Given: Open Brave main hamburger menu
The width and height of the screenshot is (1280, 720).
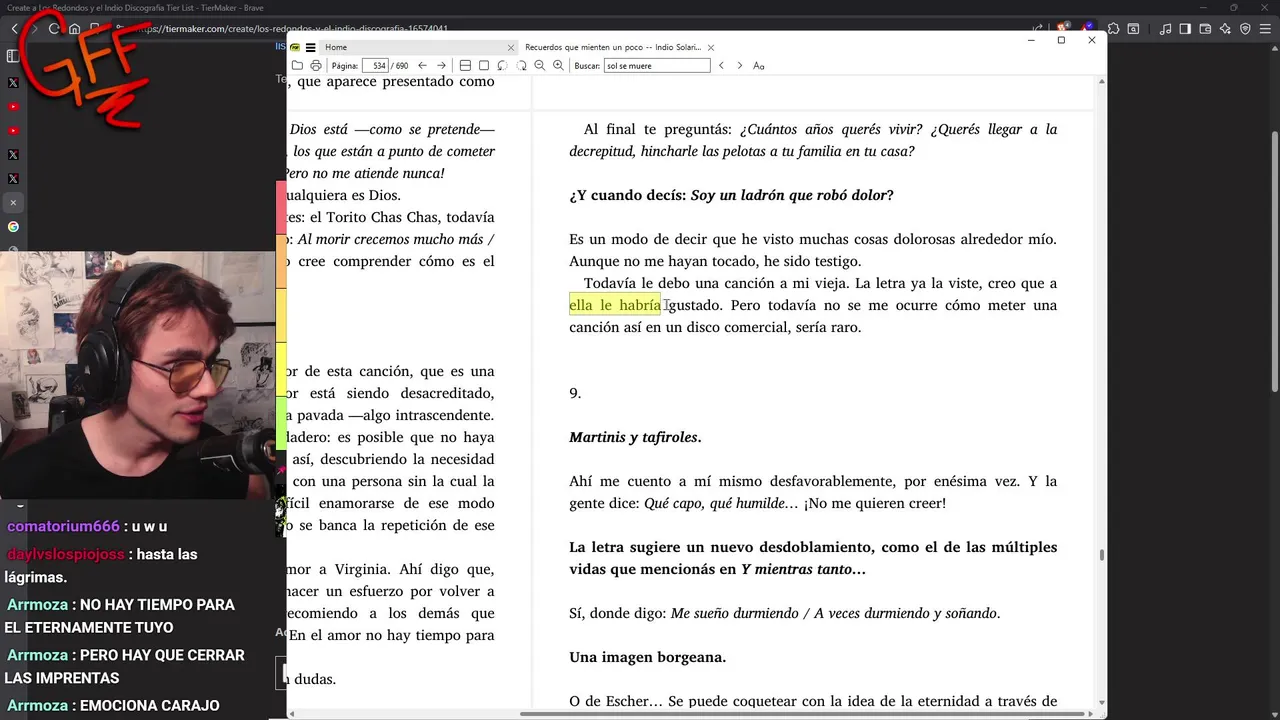Looking at the screenshot, I should 1265,29.
